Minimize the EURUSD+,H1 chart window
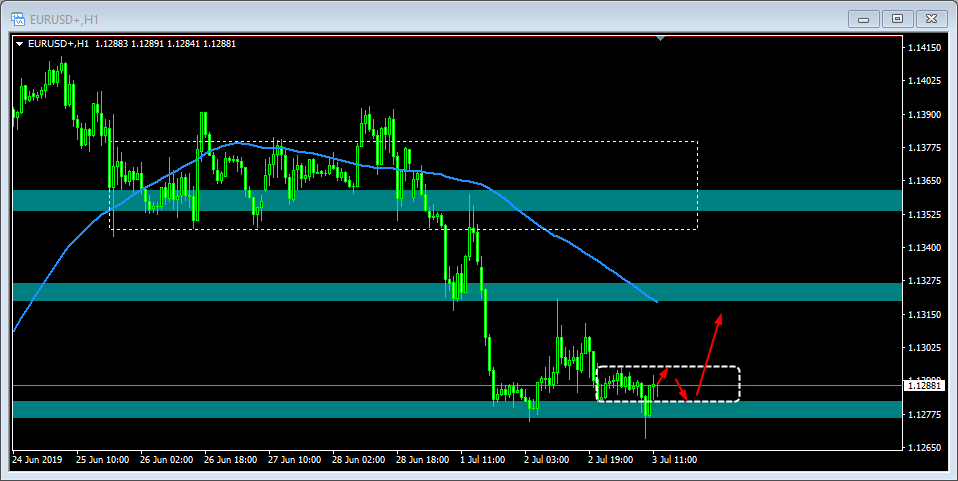Image resolution: width=958 pixels, height=481 pixels. pyautogui.click(x=863, y=18)
